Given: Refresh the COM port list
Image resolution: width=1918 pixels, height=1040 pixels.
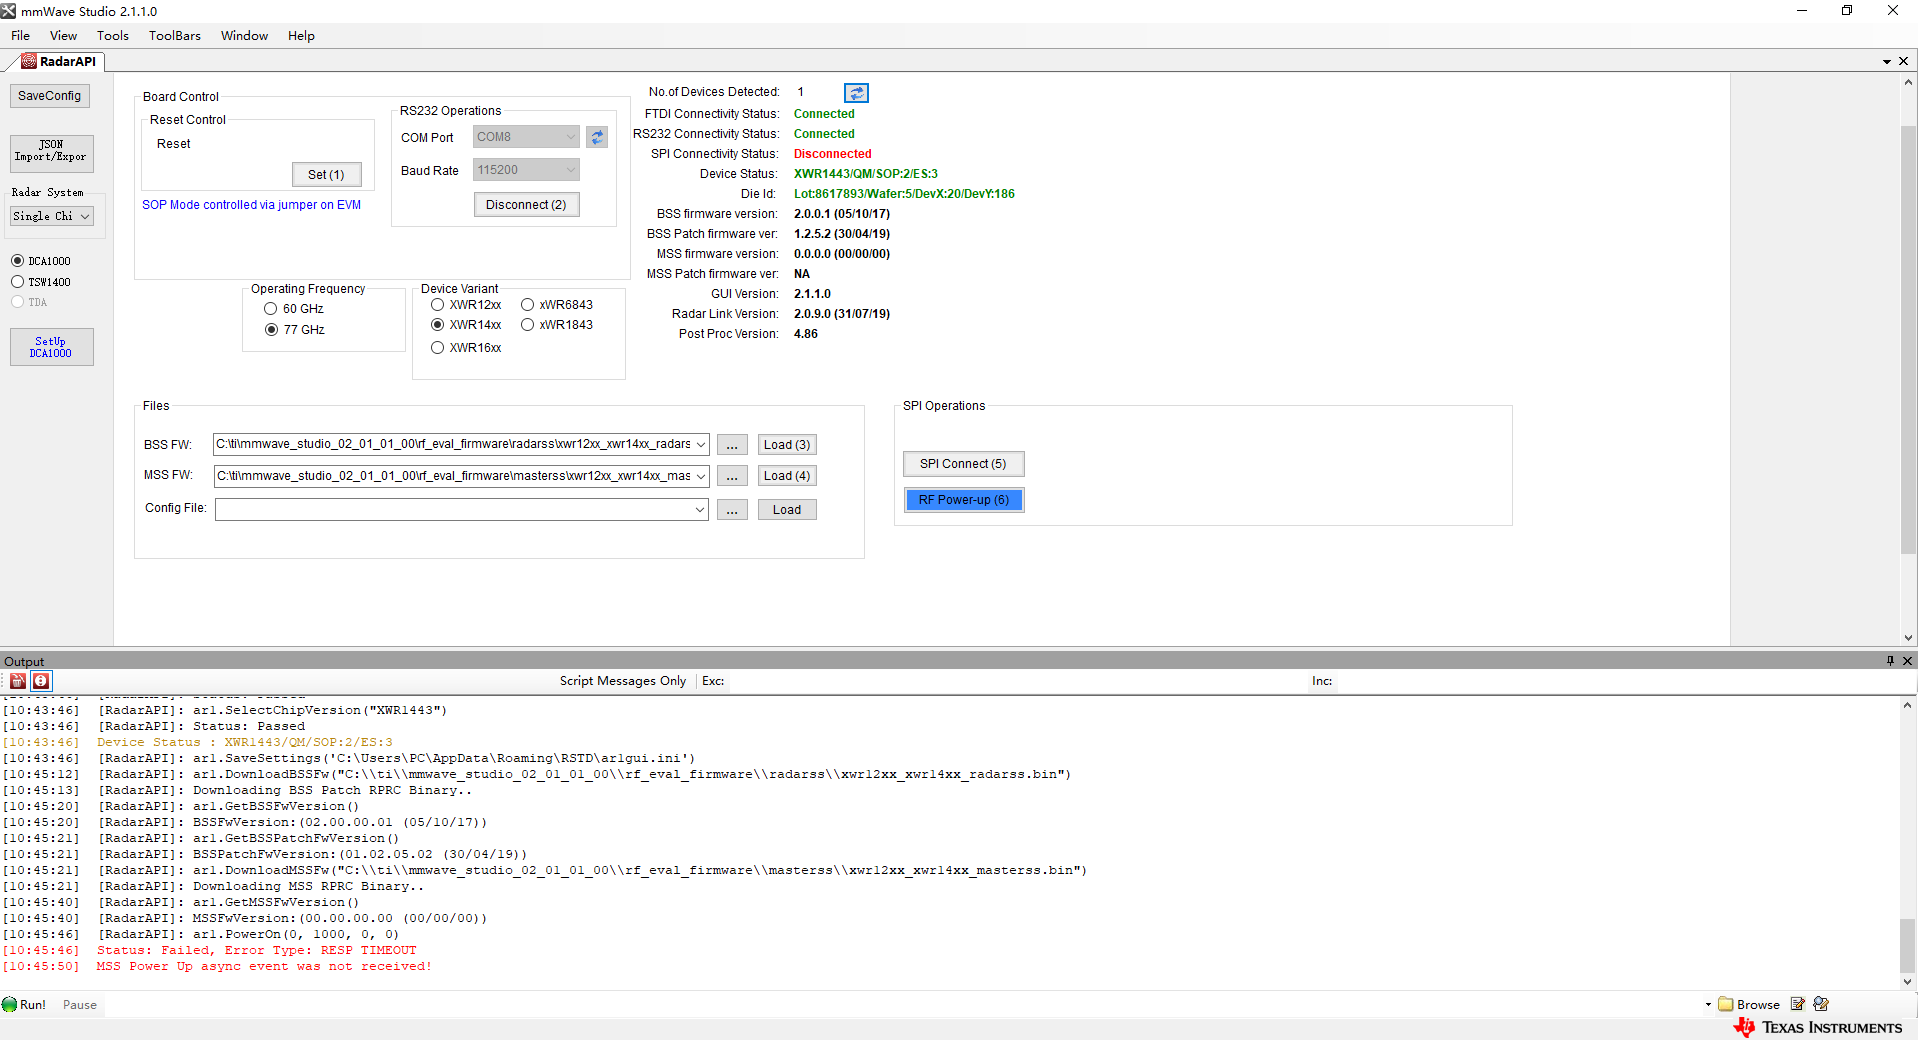Looking at the screenshot, I should point(597,137).
